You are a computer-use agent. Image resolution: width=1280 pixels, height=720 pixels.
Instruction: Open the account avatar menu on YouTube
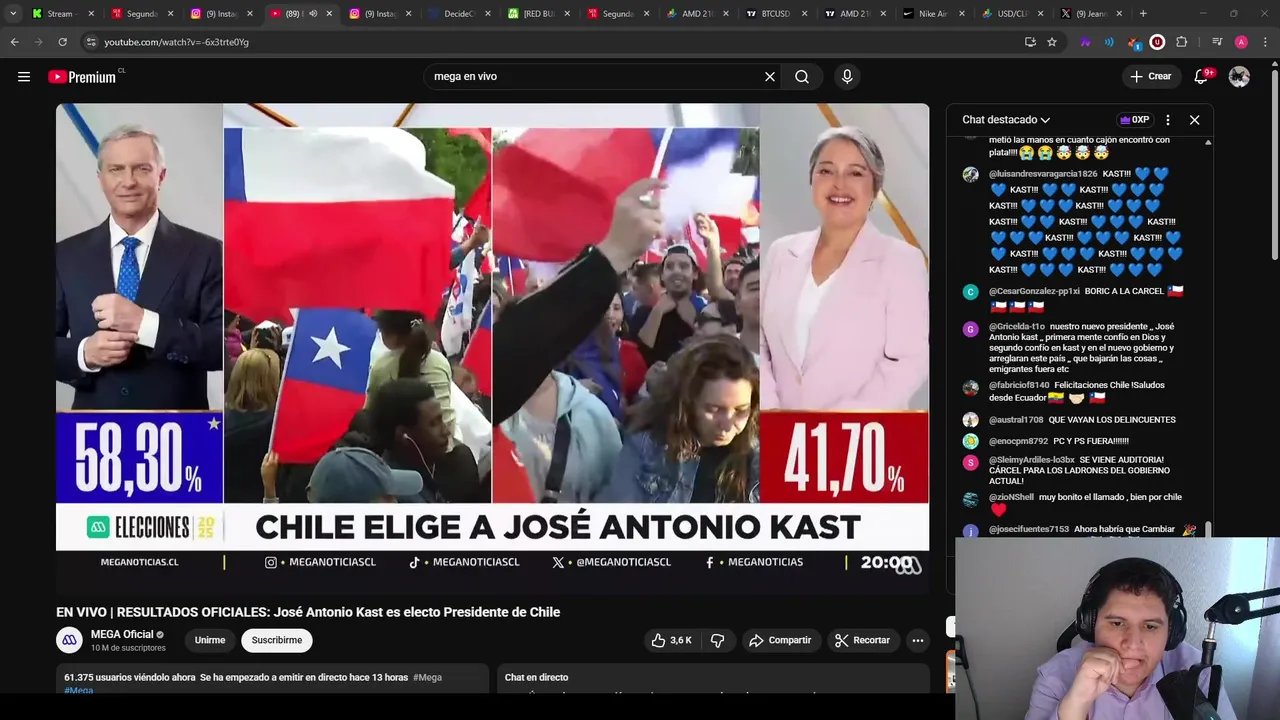click(x=1239, y=76)
